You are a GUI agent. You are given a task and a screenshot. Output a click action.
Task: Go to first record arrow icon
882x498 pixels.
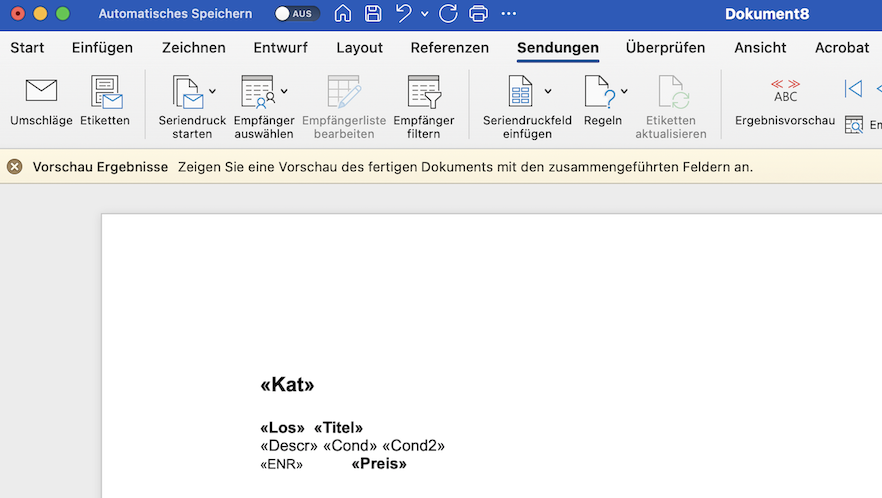(x=852, y=89)
